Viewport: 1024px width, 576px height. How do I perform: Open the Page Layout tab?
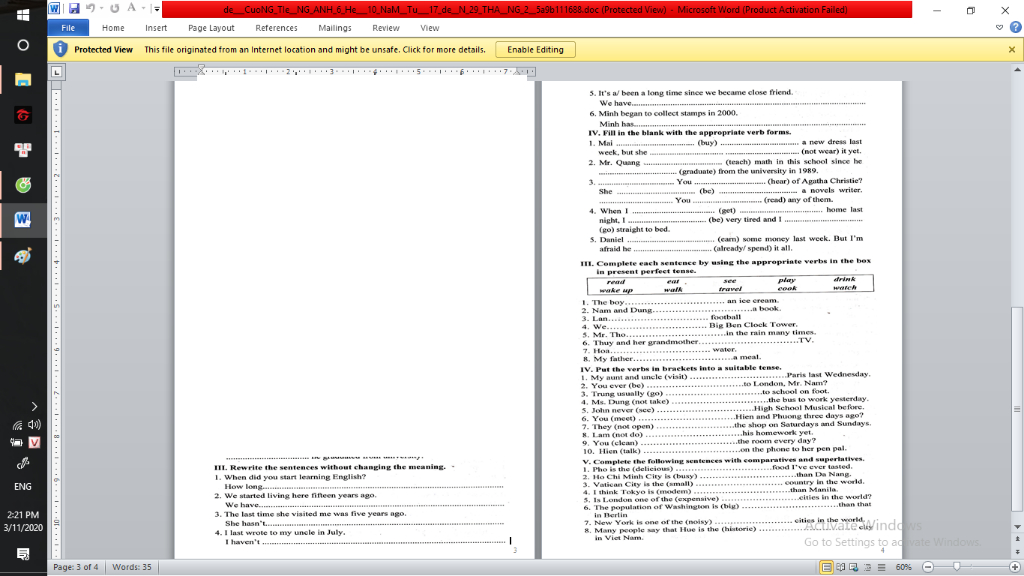[x=211, y=28]
